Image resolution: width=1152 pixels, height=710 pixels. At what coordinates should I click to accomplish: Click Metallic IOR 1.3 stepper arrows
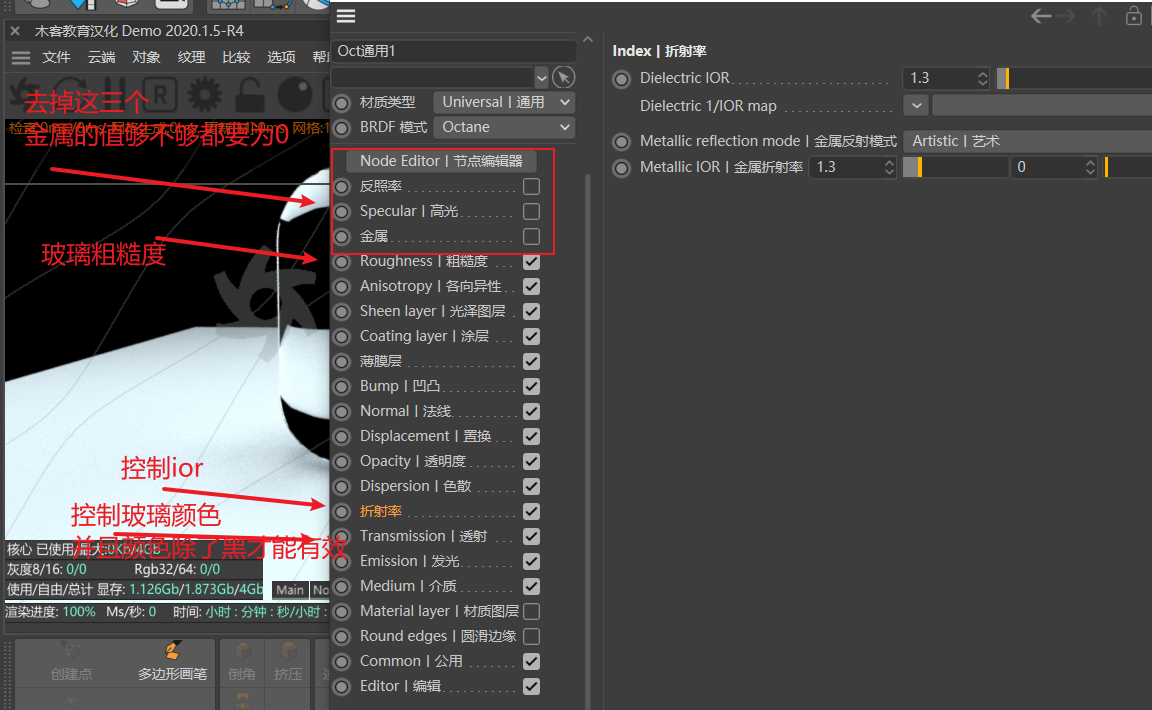889,168
